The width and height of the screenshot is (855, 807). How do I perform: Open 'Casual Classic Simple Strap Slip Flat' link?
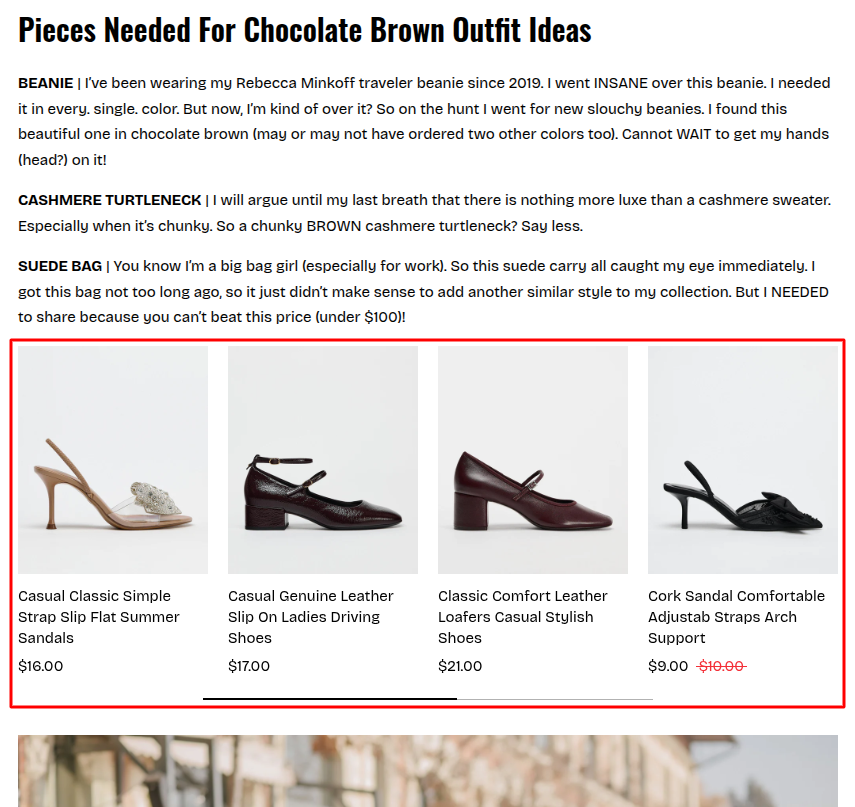click(99, 616)
